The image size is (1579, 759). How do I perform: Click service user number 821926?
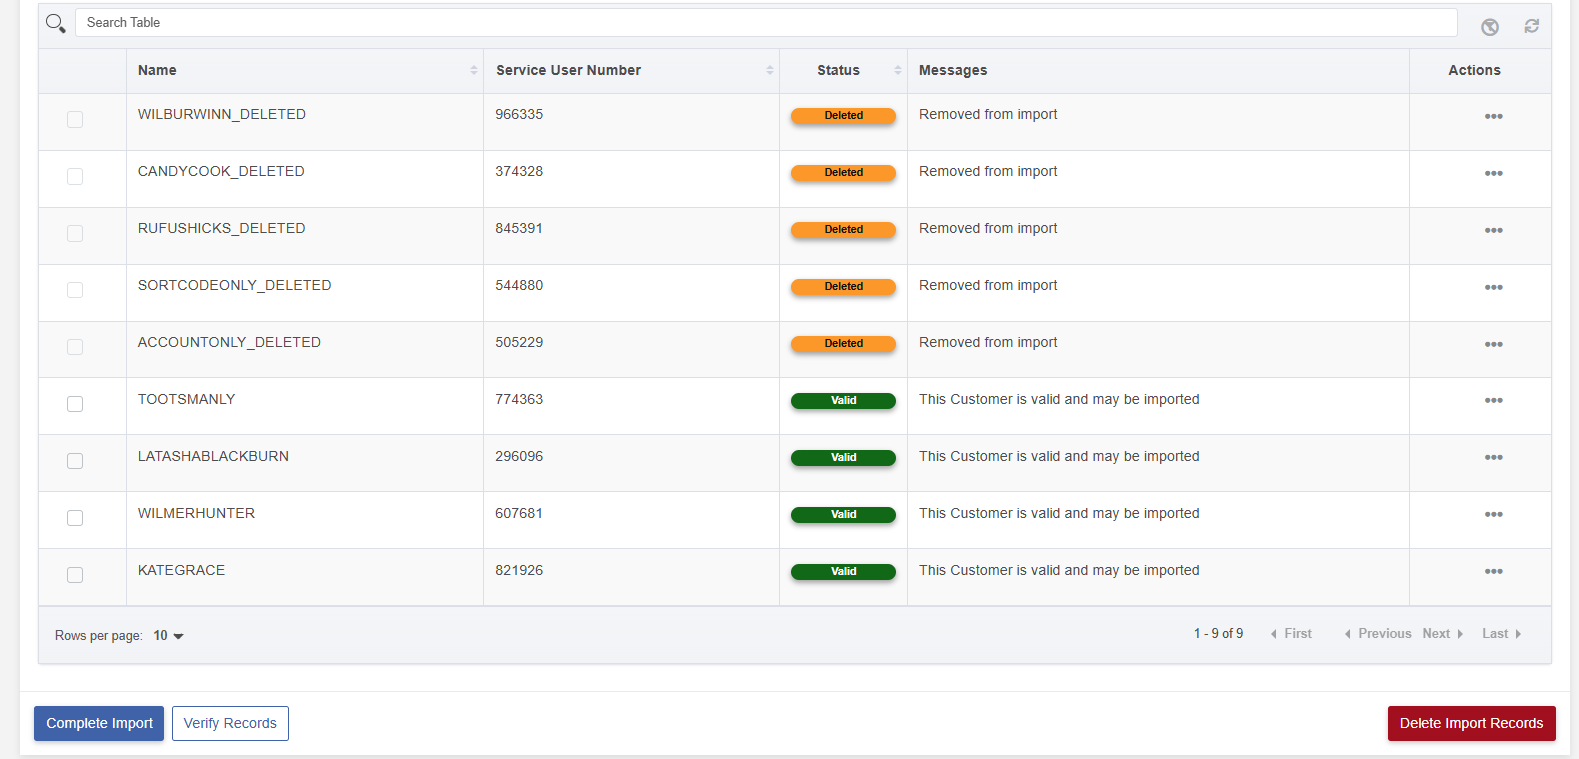tap(519, 570)
